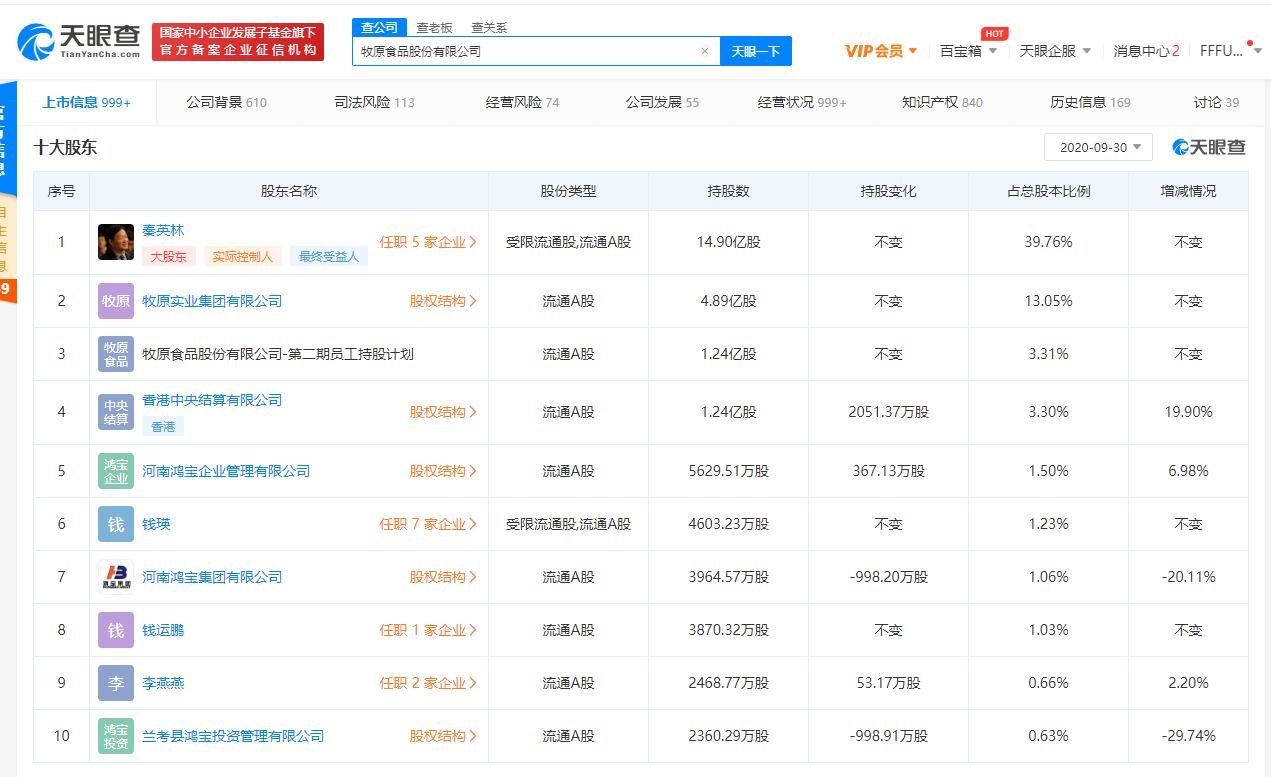Expand 股权结构 for 河南鸿宝企业管理有限公司

click(x=443, y=471)
